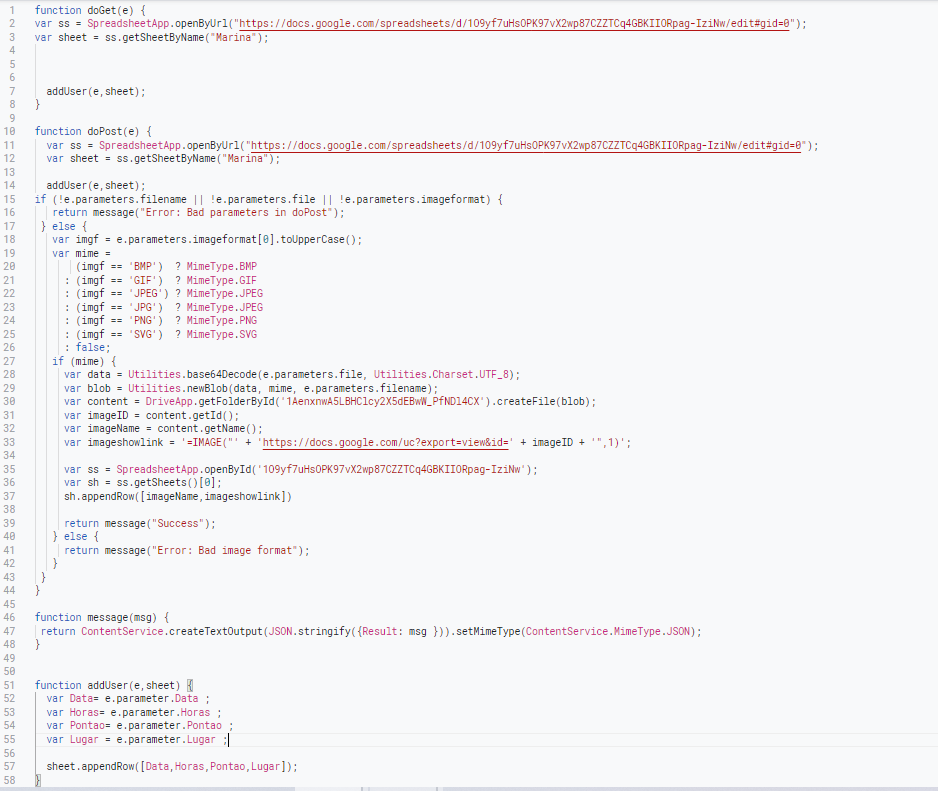938x791 pixels.
Task: Click line number 10 in the gutter
Action: [x=9, y=131]
